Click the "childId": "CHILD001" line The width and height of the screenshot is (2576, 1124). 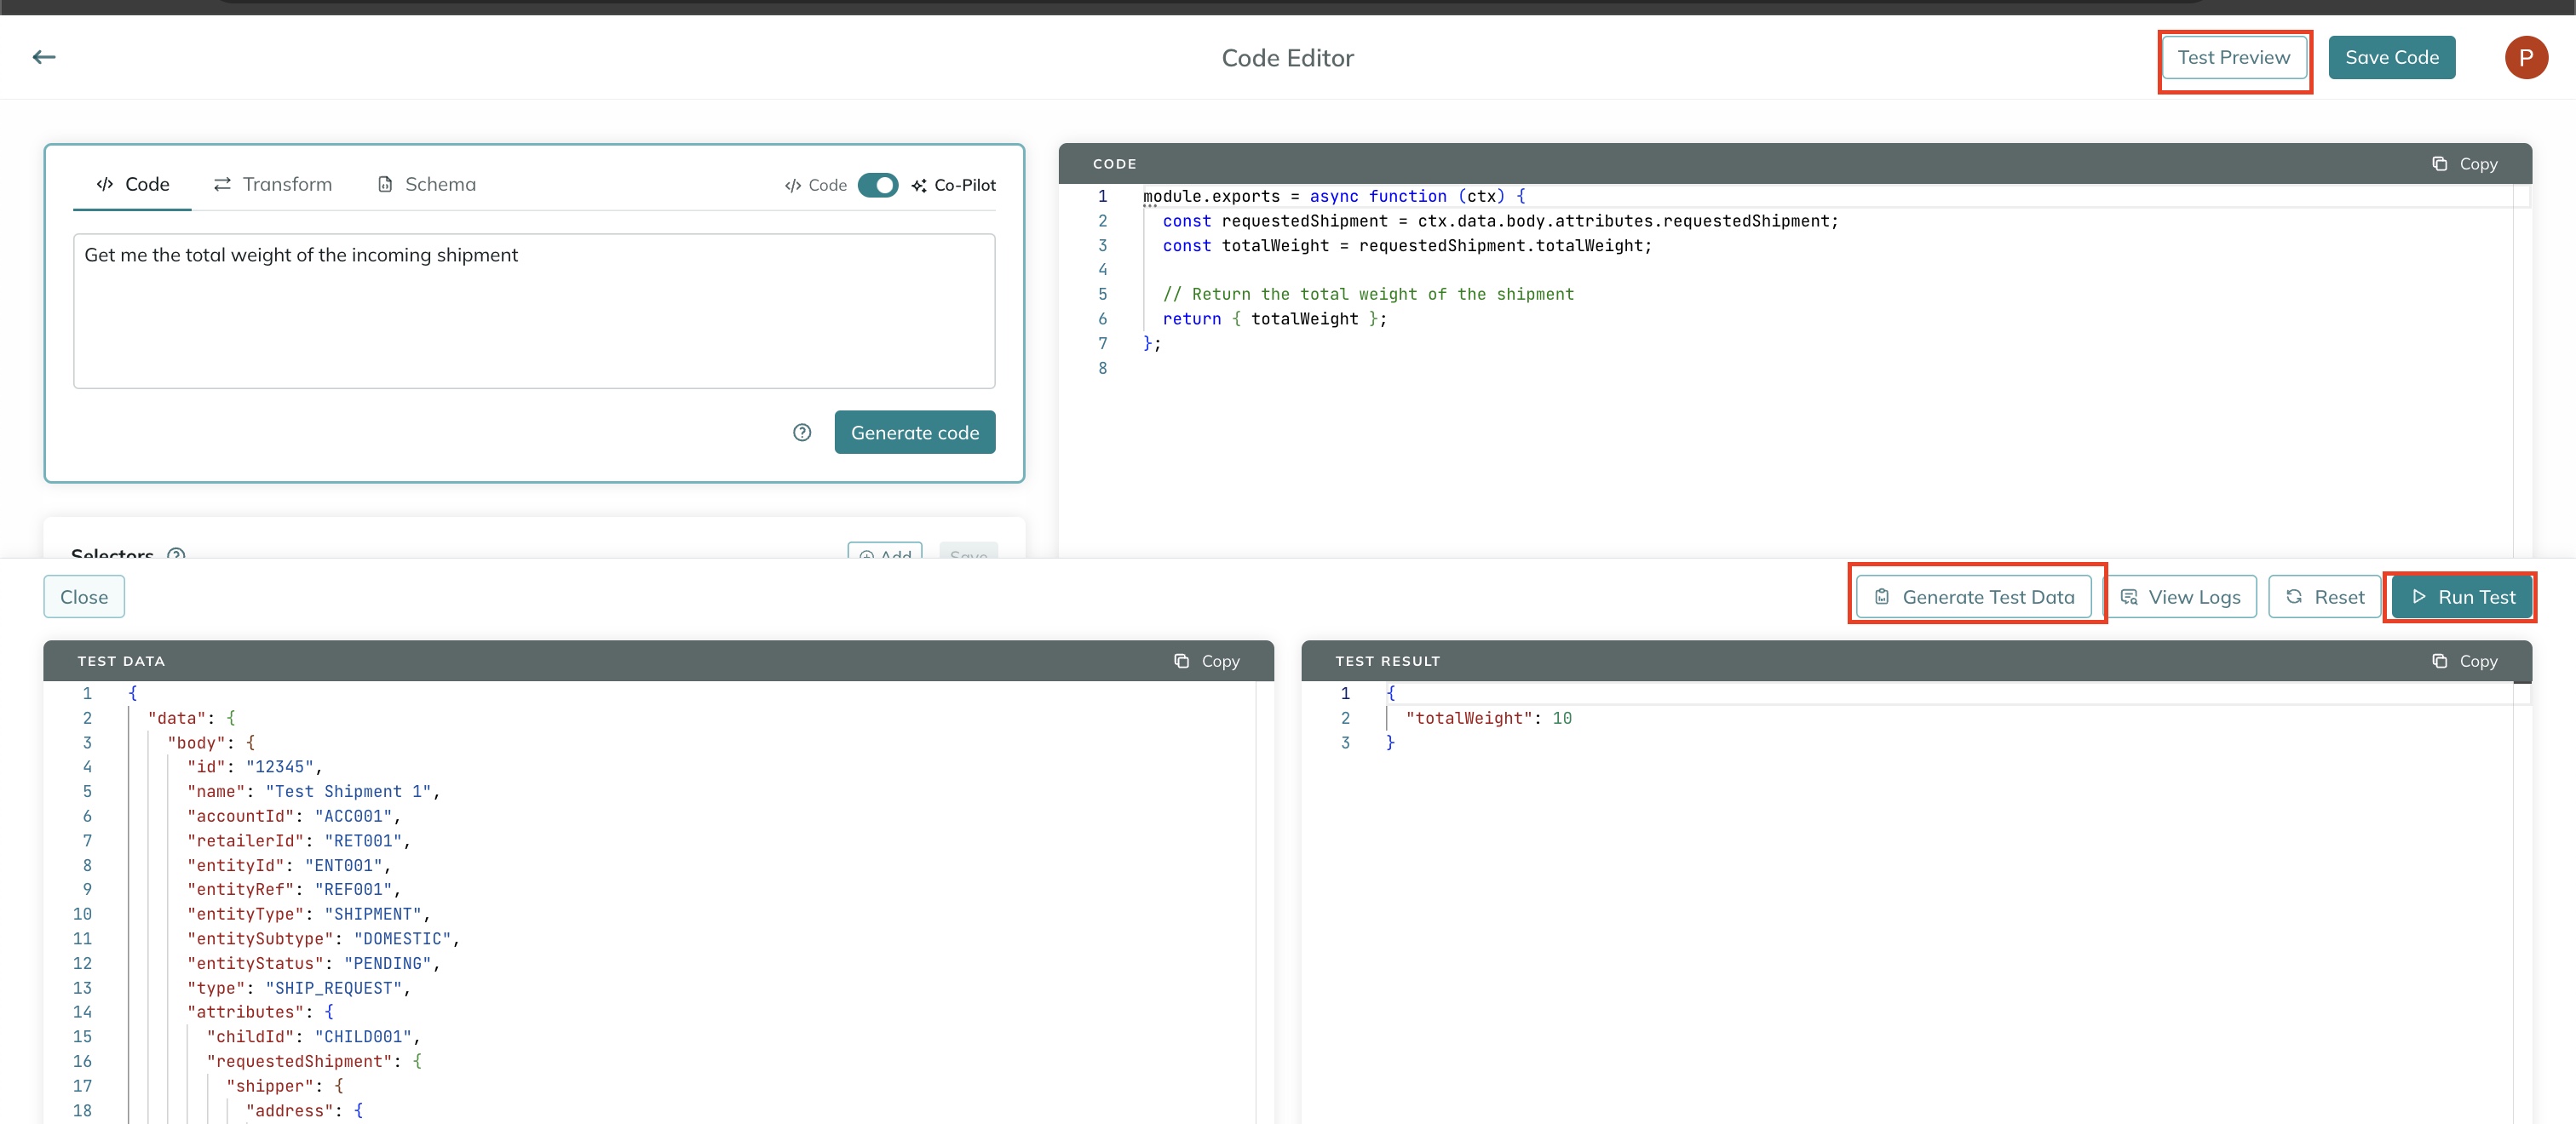[313, 1036]
